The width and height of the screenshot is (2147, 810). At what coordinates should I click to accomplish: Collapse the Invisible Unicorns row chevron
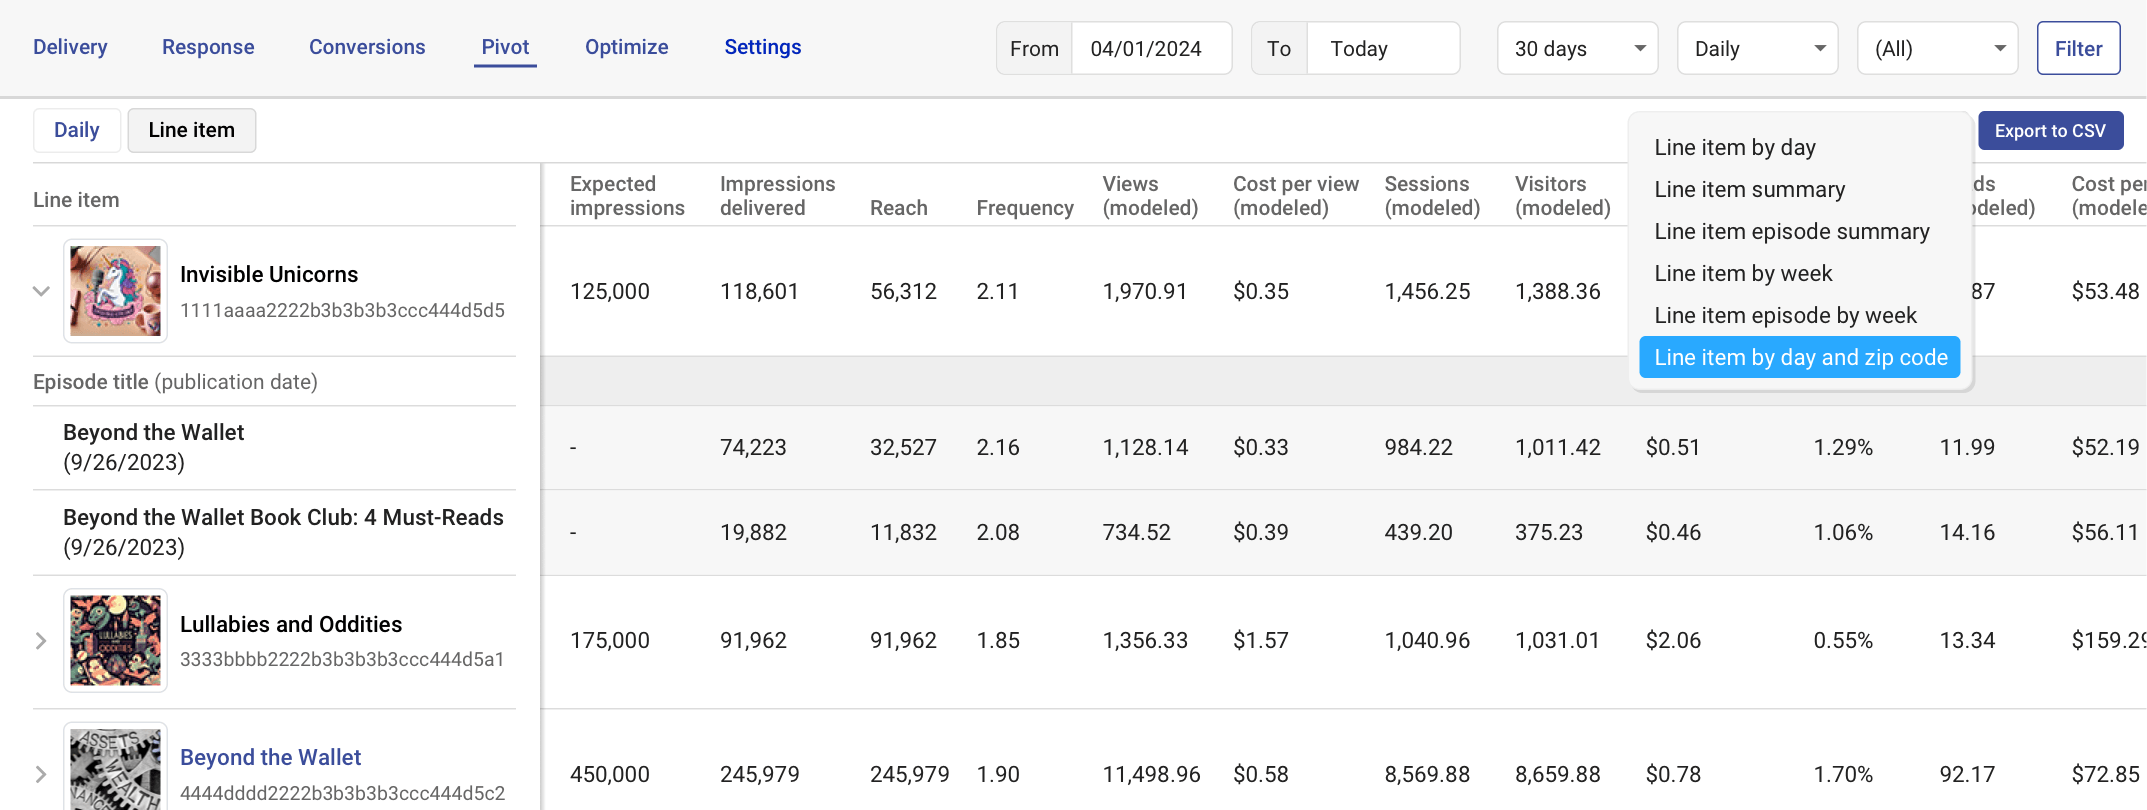(x=41, y=291)
